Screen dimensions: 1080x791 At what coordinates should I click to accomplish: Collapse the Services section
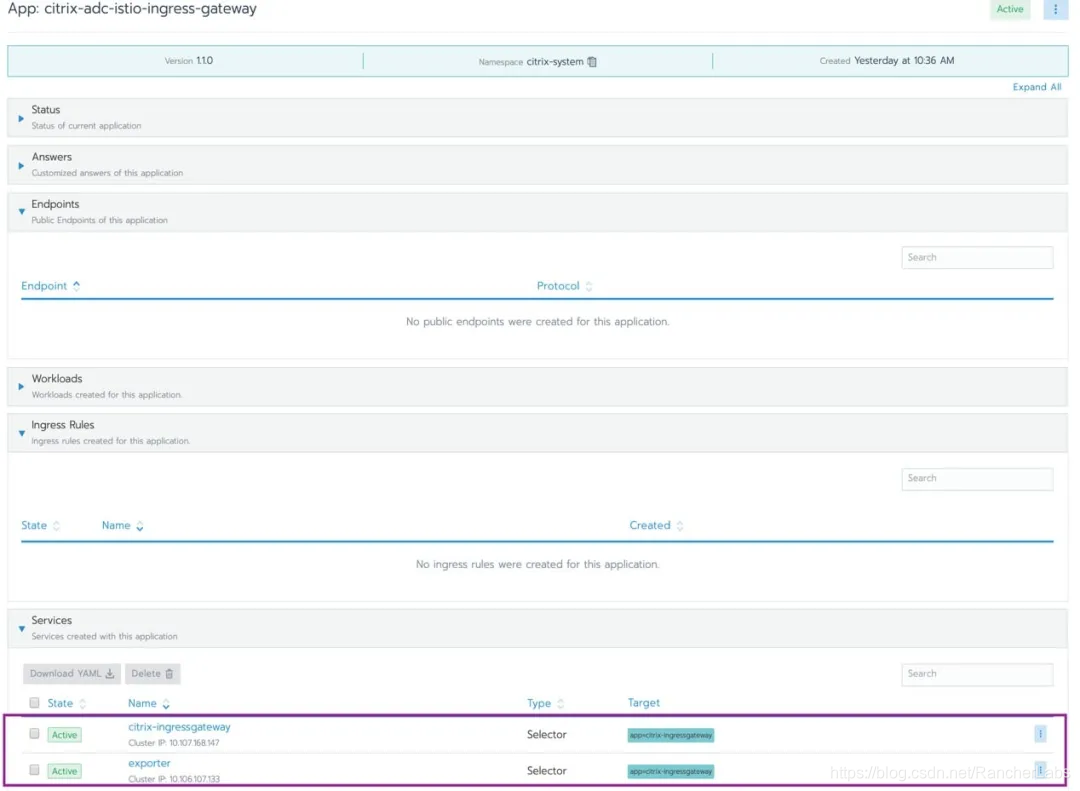(x=21, y=628)
